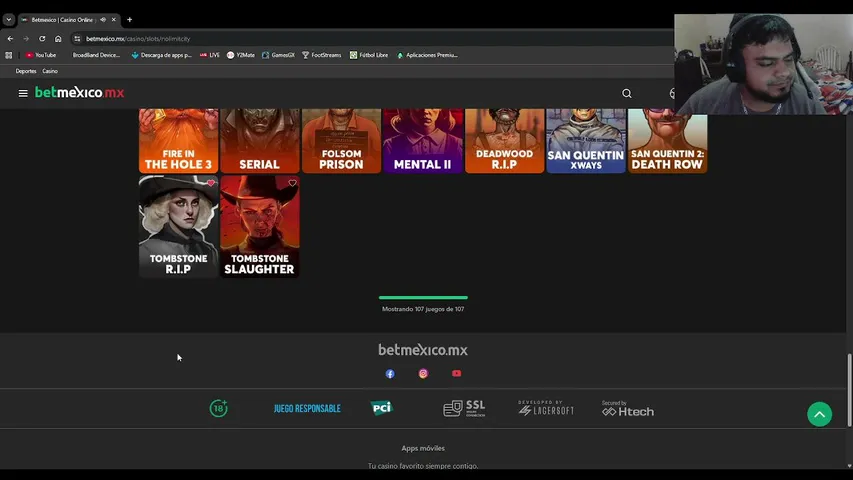
Task: Click the Developed by Lagersoft logo
Action: pyautogui.click(x=546, y=408)
